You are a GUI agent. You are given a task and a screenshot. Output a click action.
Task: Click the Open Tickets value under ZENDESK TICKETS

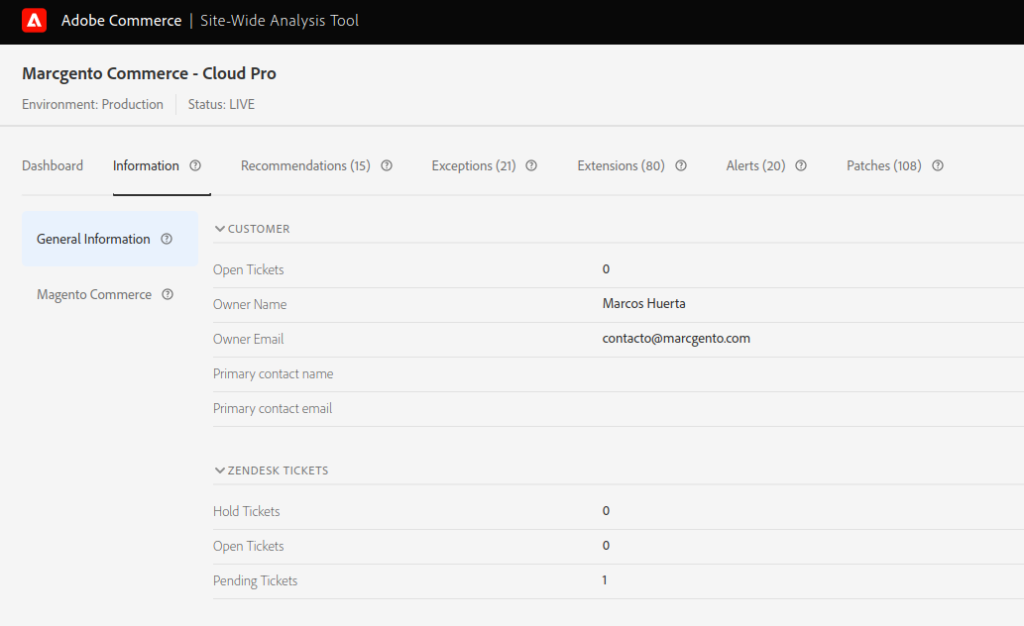pos(606,545)
